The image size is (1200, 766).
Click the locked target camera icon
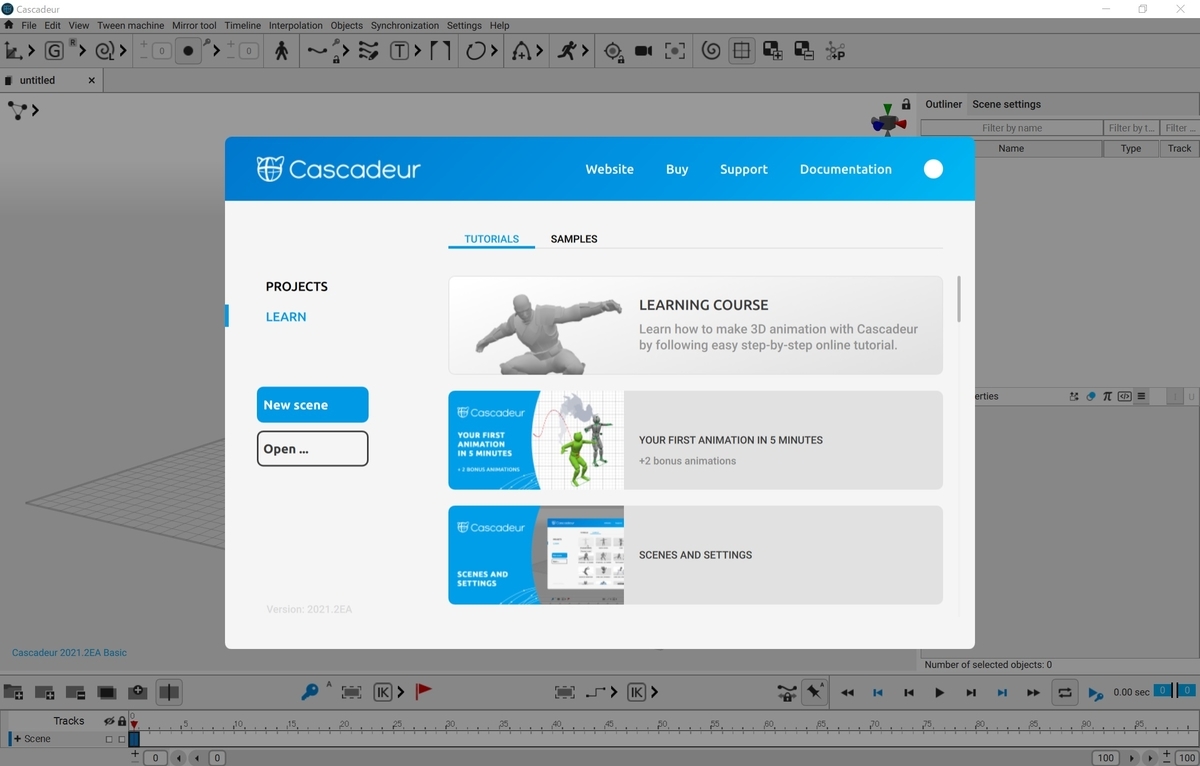point(614,51)
